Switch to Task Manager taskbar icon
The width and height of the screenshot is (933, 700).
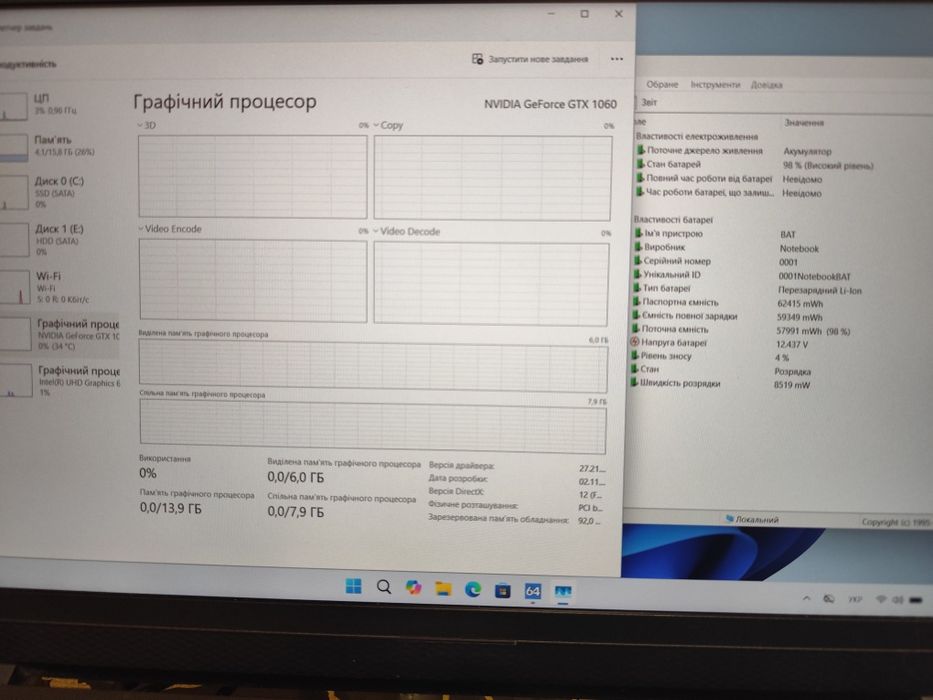coord(563,592)
